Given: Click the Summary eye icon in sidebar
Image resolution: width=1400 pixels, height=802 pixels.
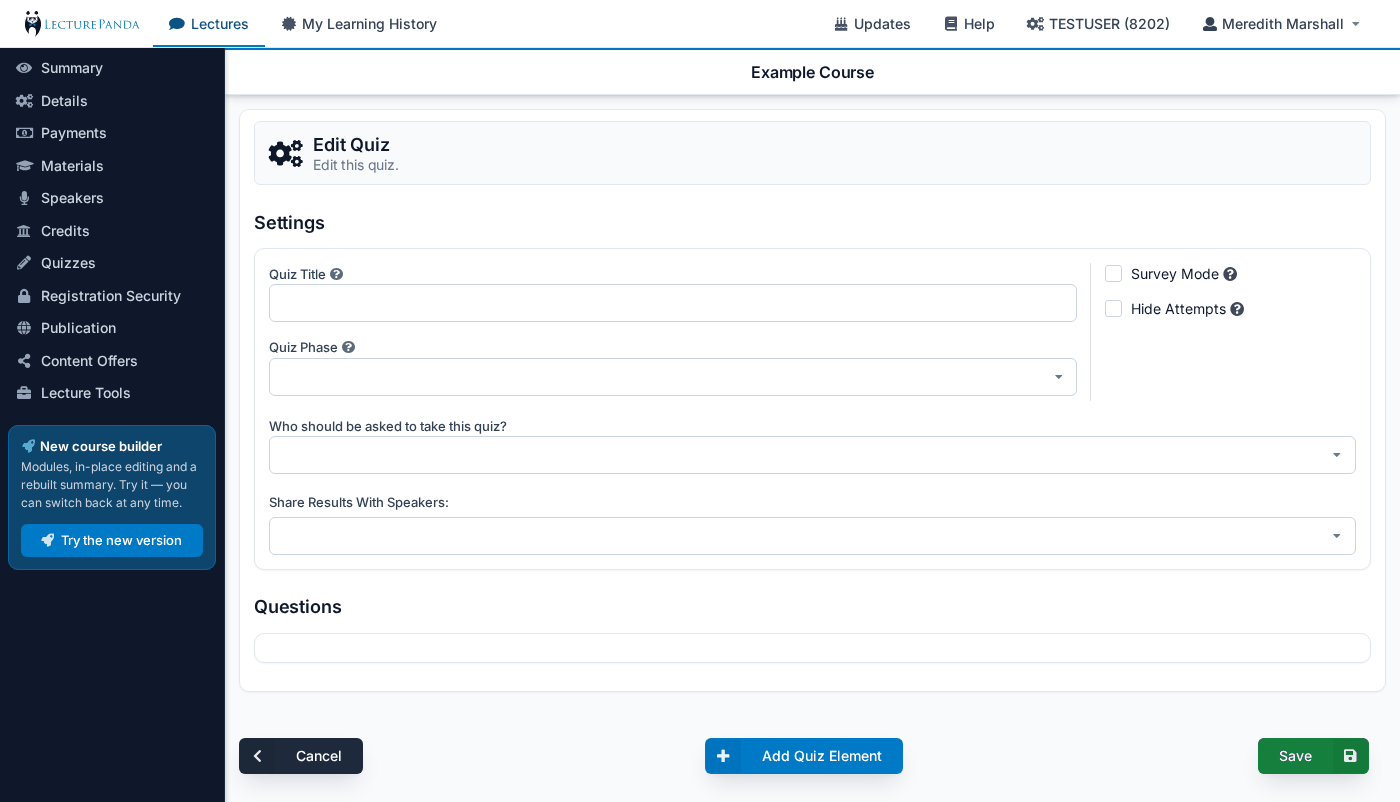Looking at the screenshot, I should click(24, 68).
